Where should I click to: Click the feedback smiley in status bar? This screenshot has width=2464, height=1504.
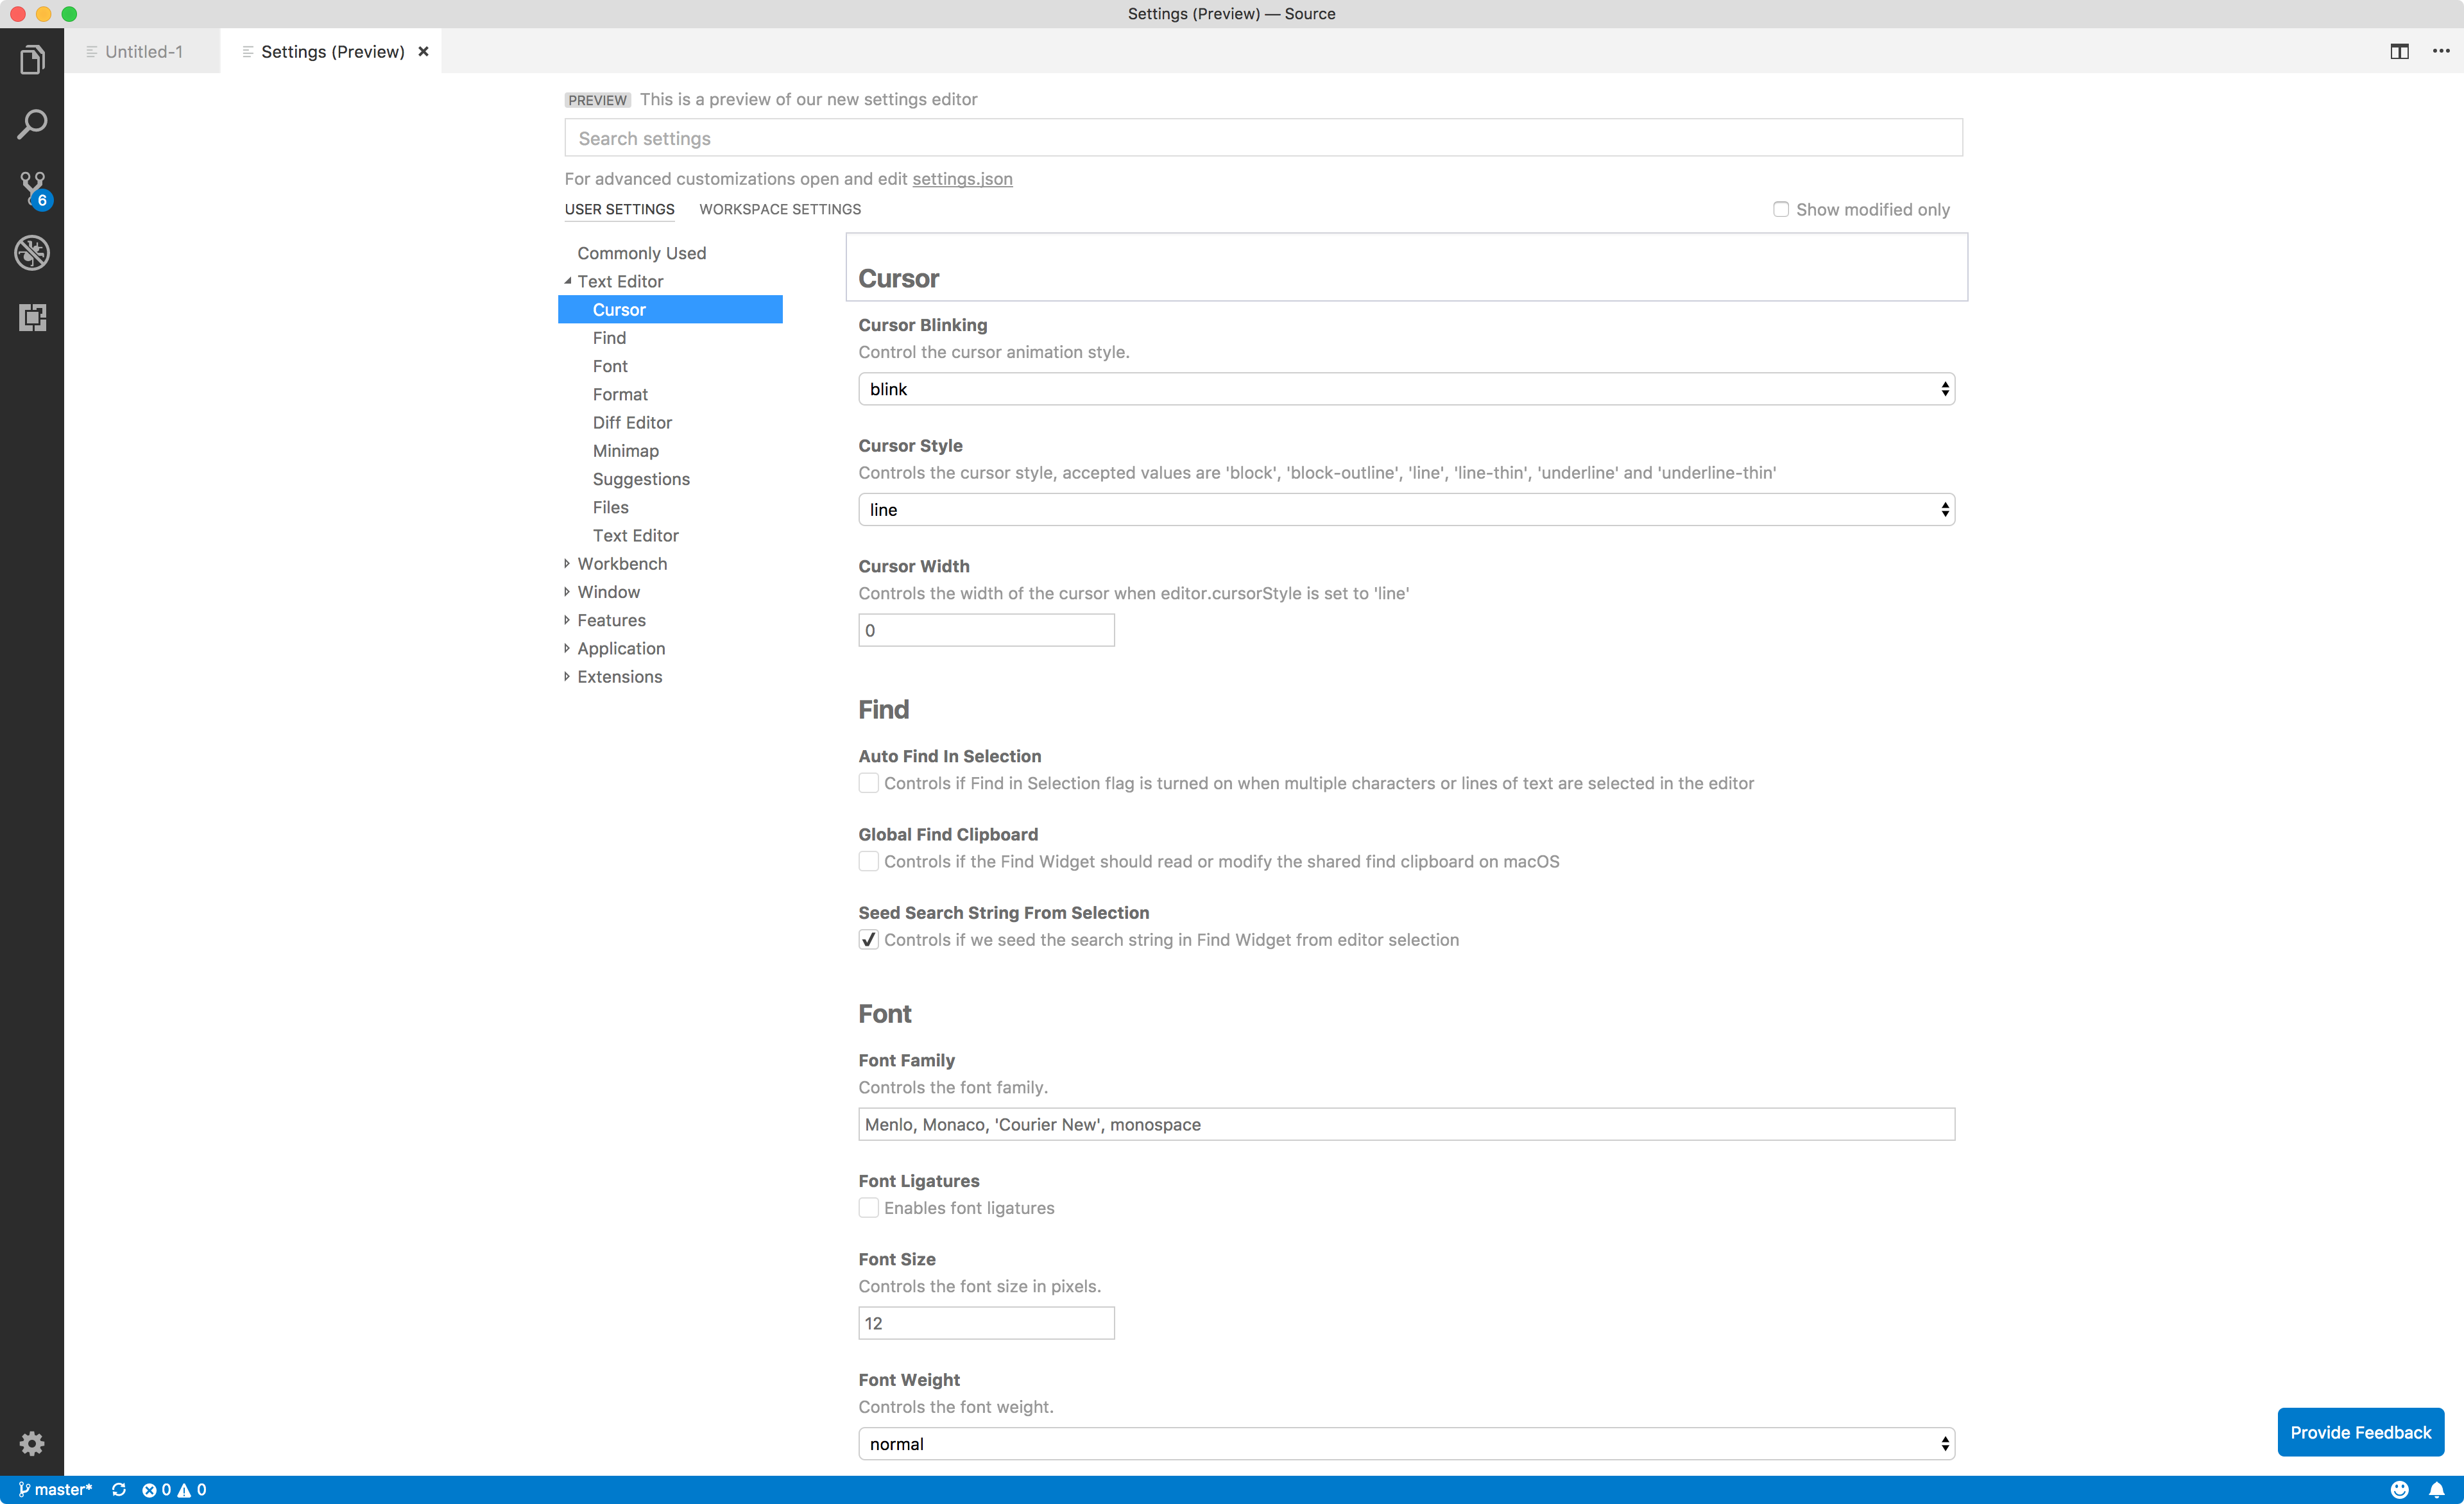click(x=2399, y=1489)
